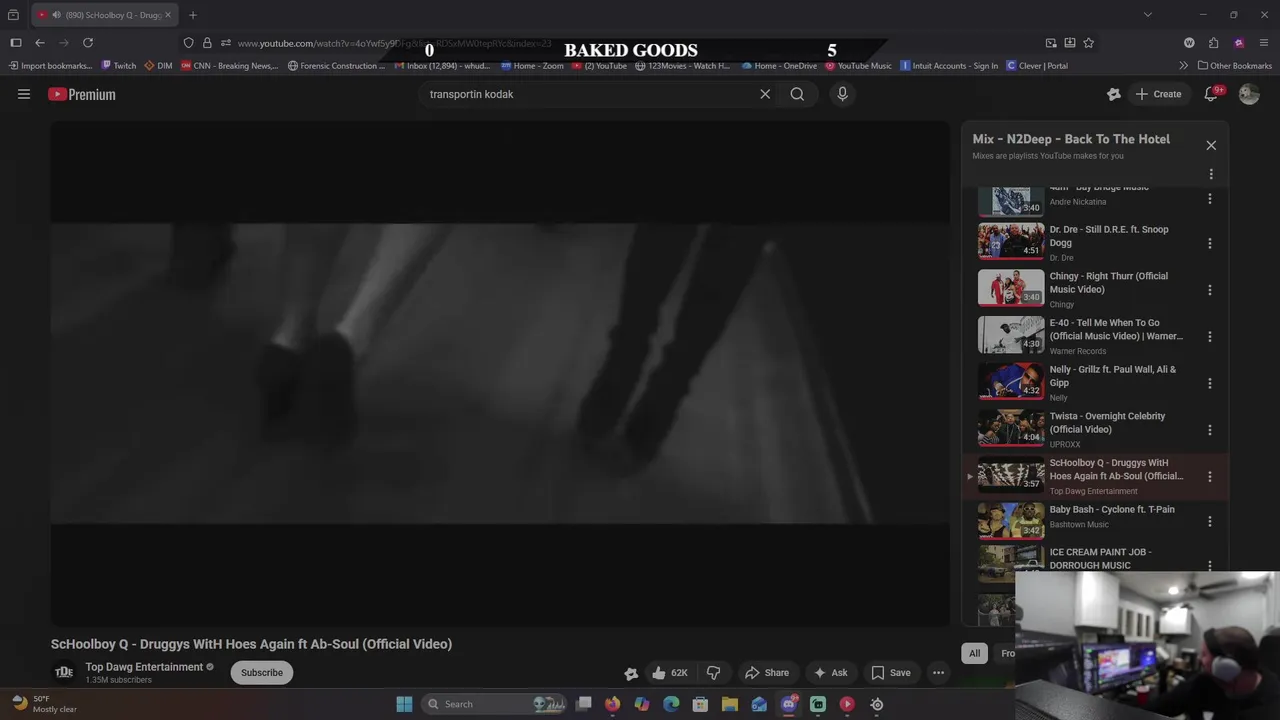This screenshot has height=720, width=1280.
Task: Subscribe to Top Dawg Entertainment
Action: pyautogui.click(x=262, y=672)
